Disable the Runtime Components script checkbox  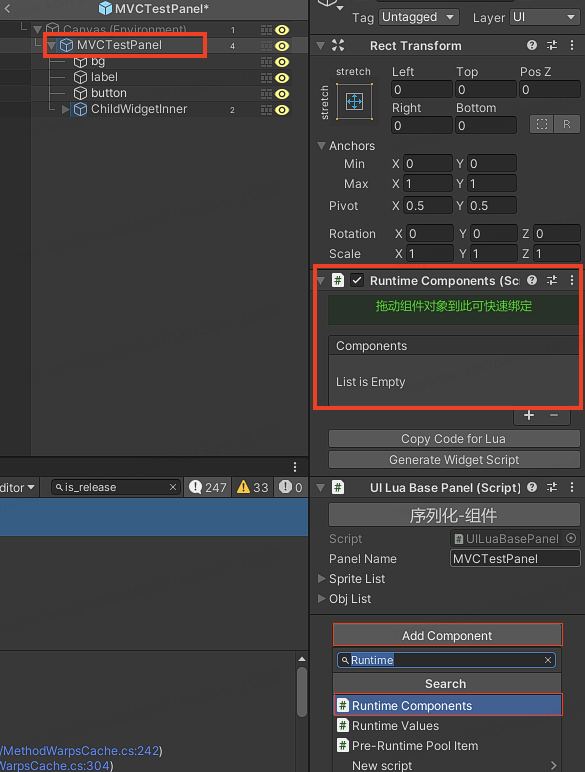click(x=357, y=280)
